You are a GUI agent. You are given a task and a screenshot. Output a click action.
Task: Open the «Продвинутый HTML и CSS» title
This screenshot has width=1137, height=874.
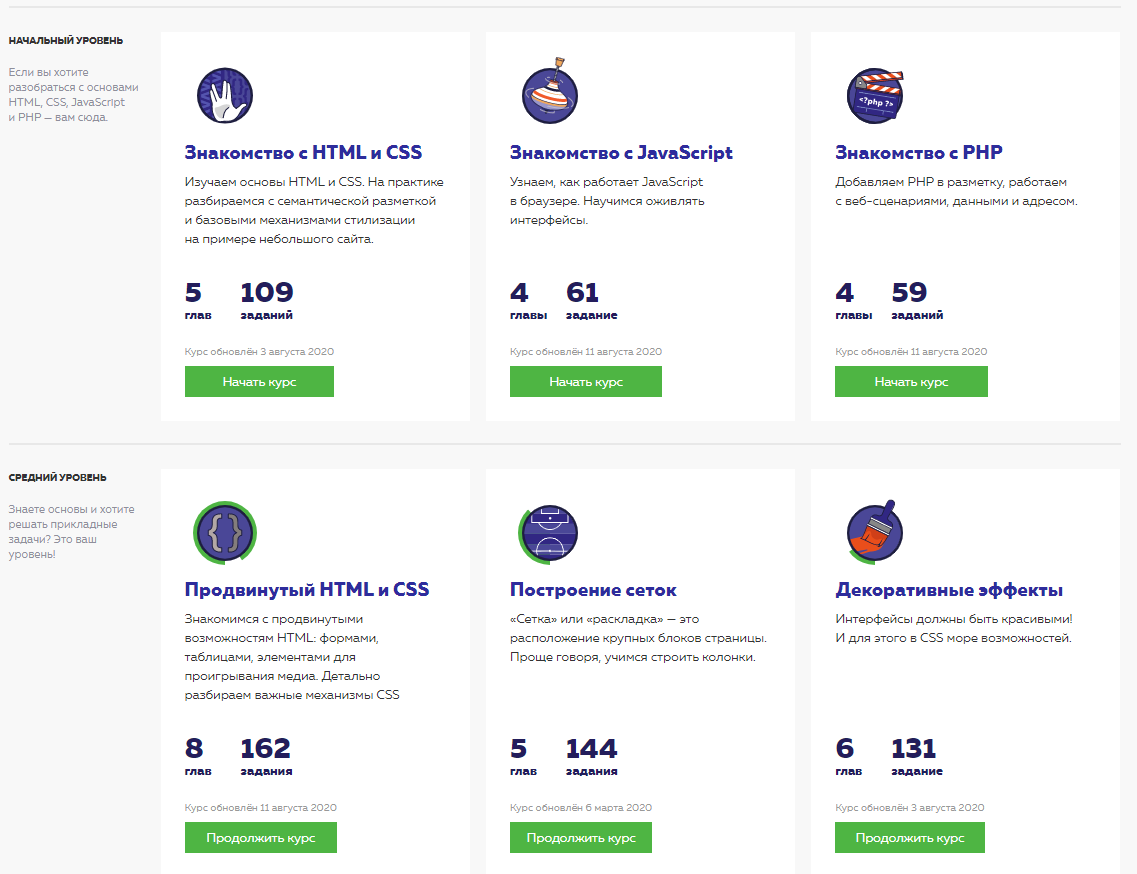[x=307, y=590]
